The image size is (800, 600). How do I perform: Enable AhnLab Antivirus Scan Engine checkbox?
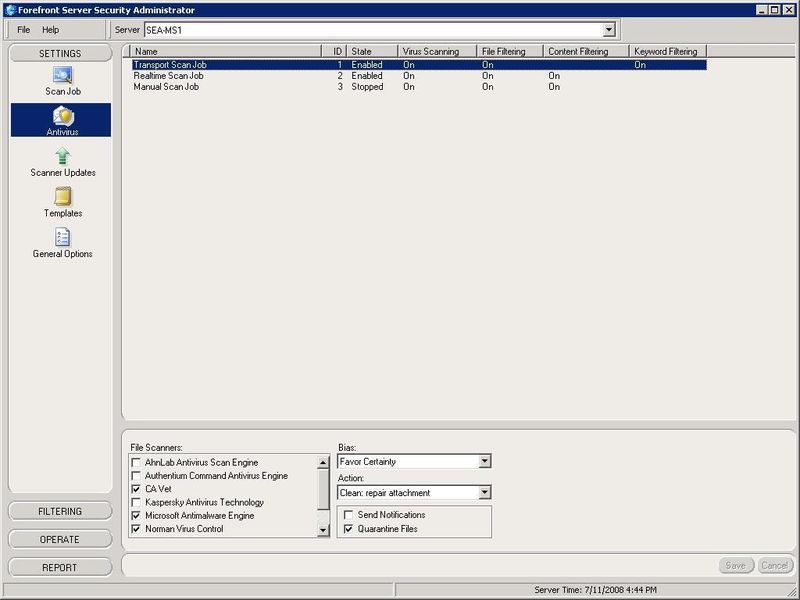pyautogui.click(x=136, y=463)
